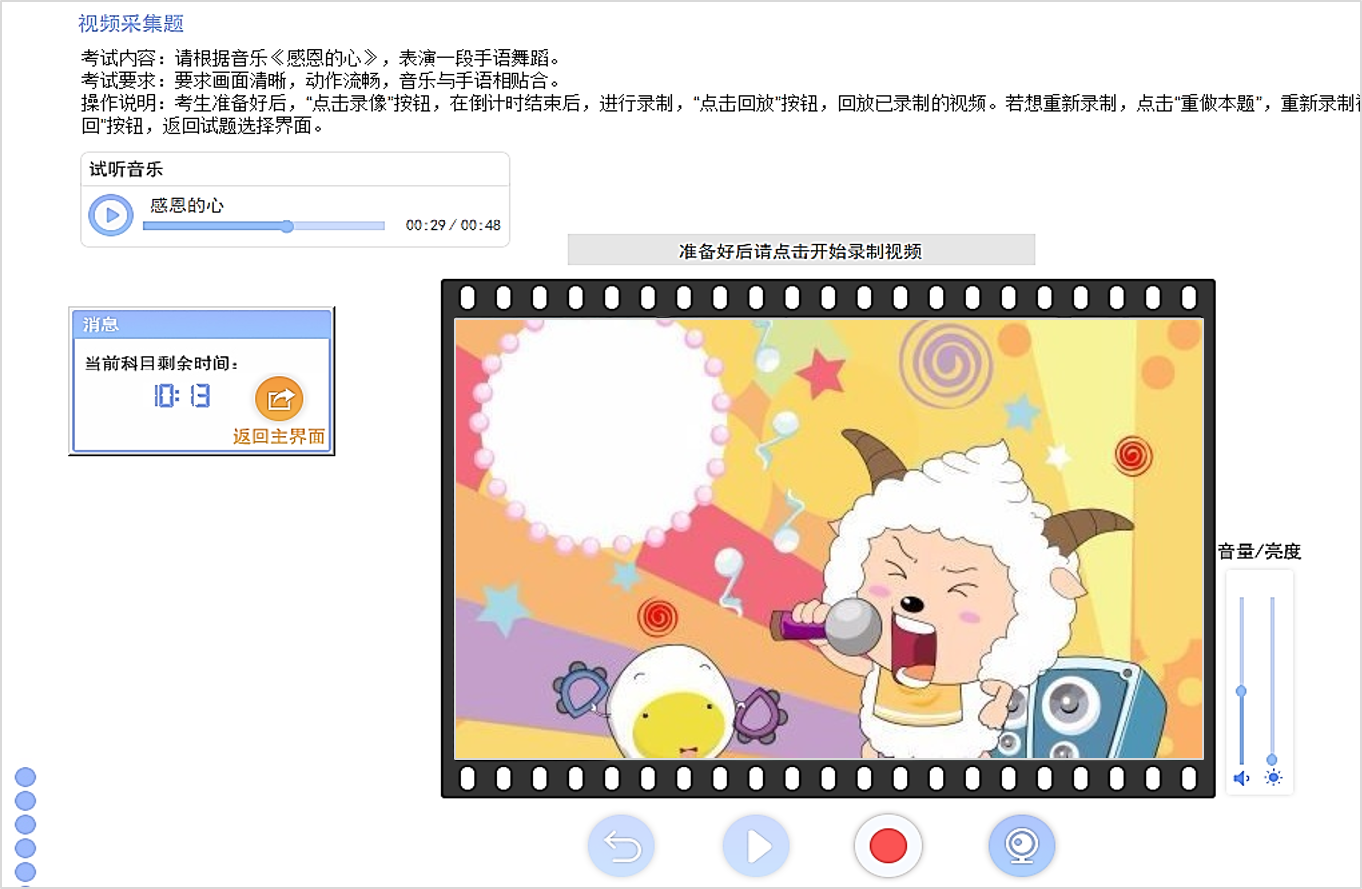Click the remaining time countdown digits
This screenshot has height=889, width=1362.
[x=183, y=396]
